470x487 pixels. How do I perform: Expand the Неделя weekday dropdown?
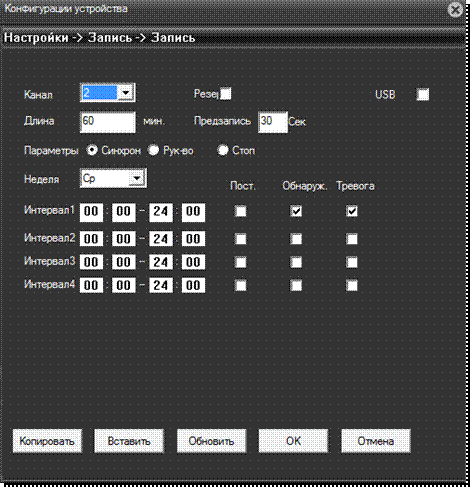137,178
